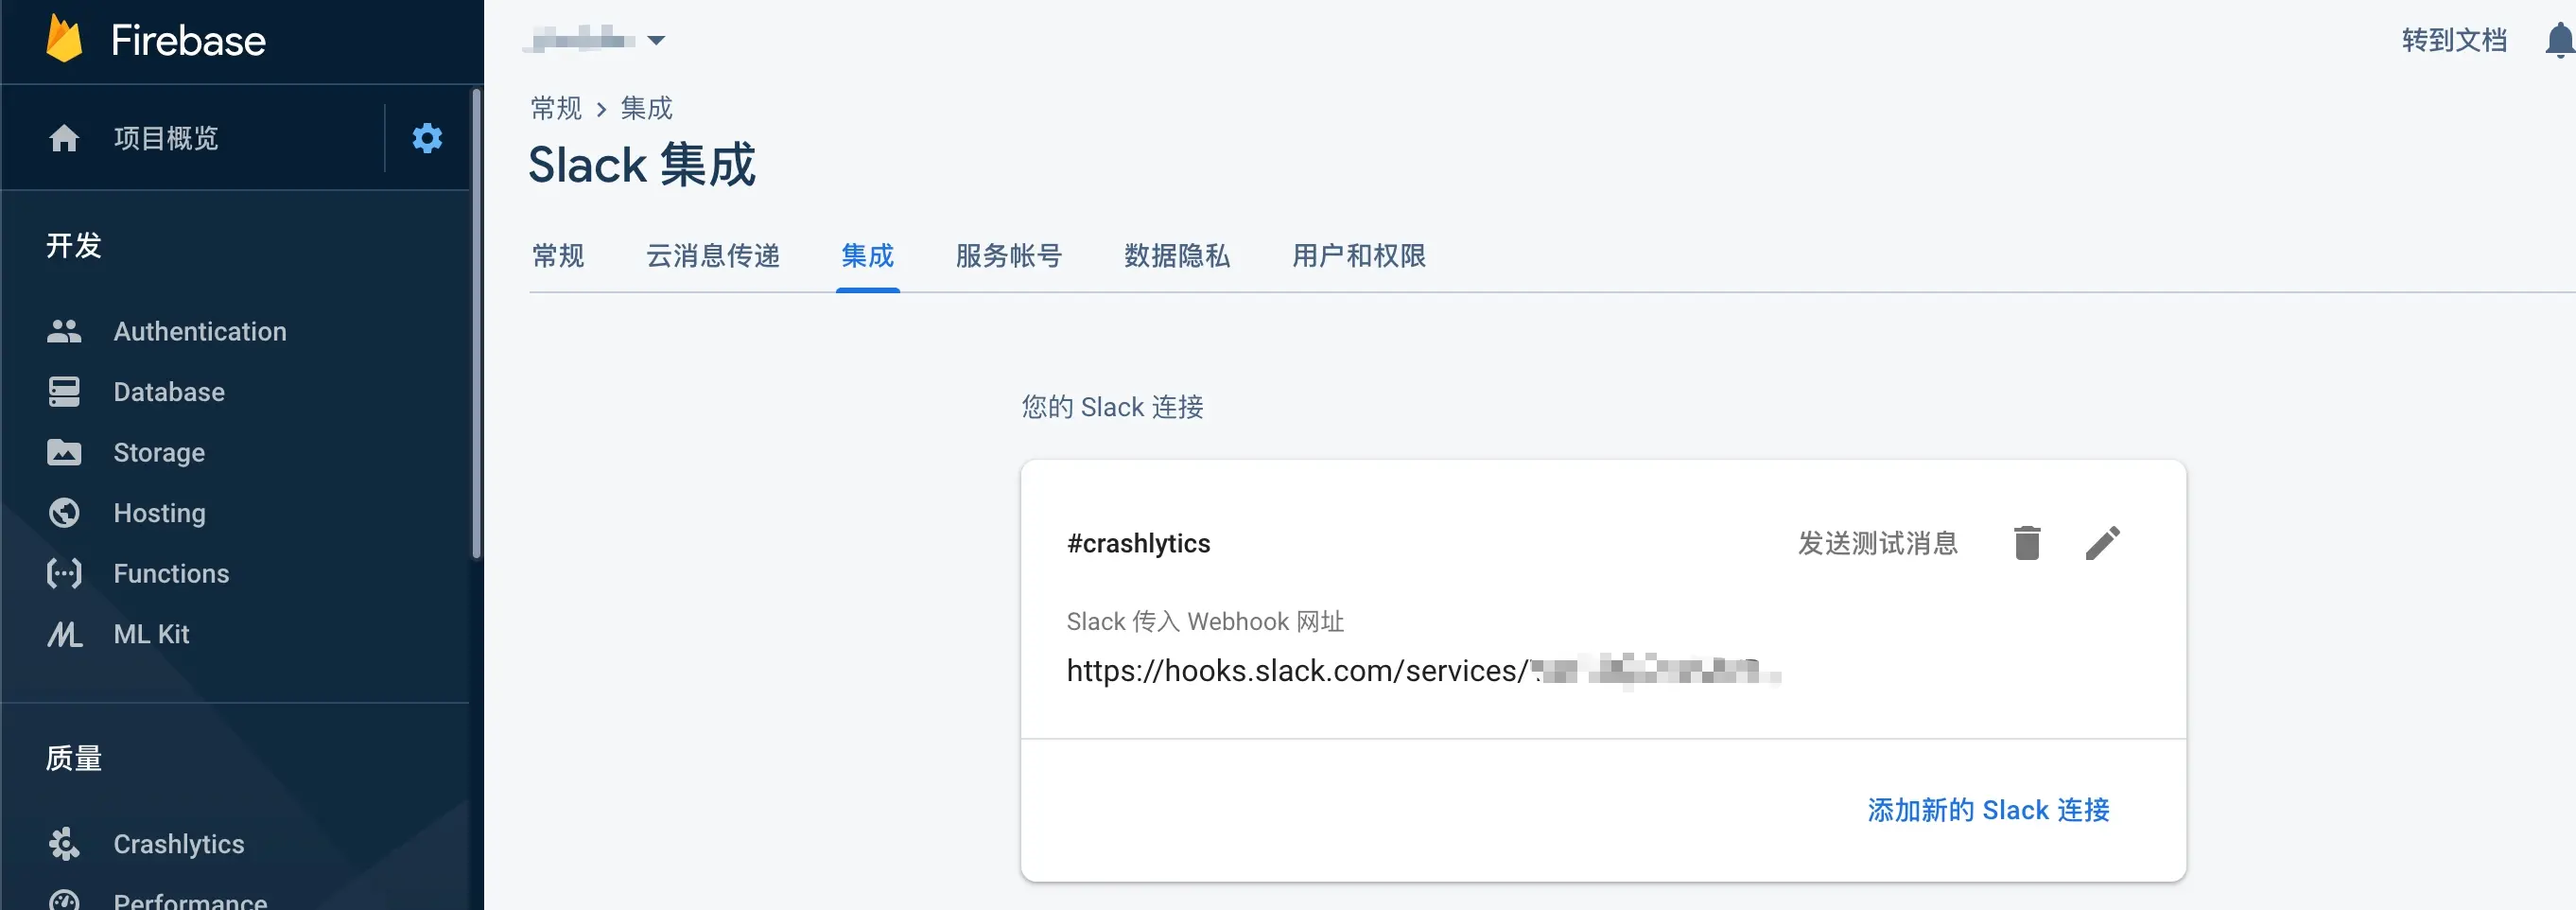
Task: Click the Hosting globe icon
Action: 64,513
